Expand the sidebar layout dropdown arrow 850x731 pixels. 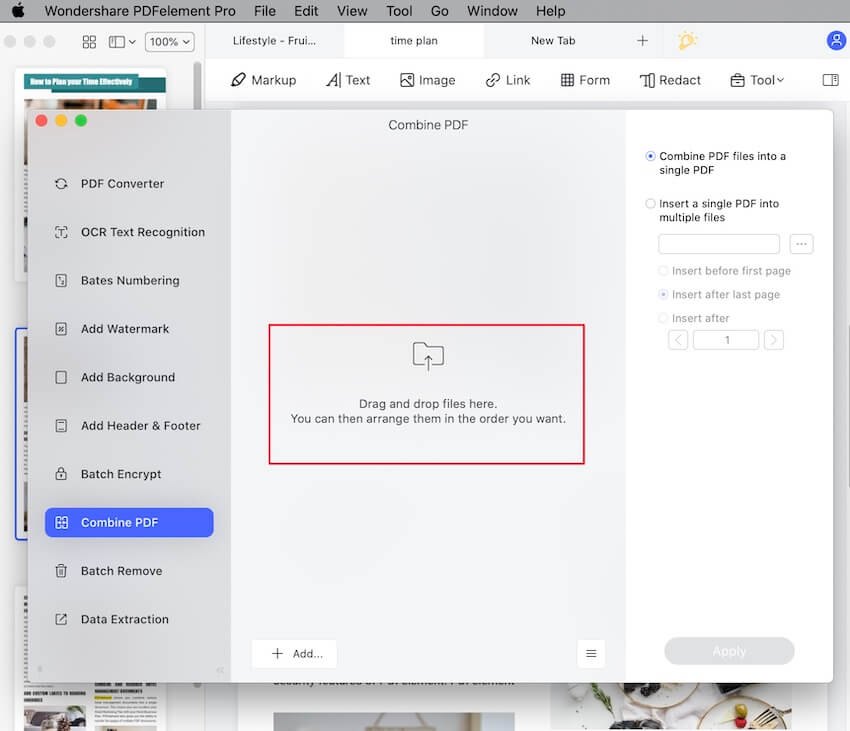click(132, 42)
